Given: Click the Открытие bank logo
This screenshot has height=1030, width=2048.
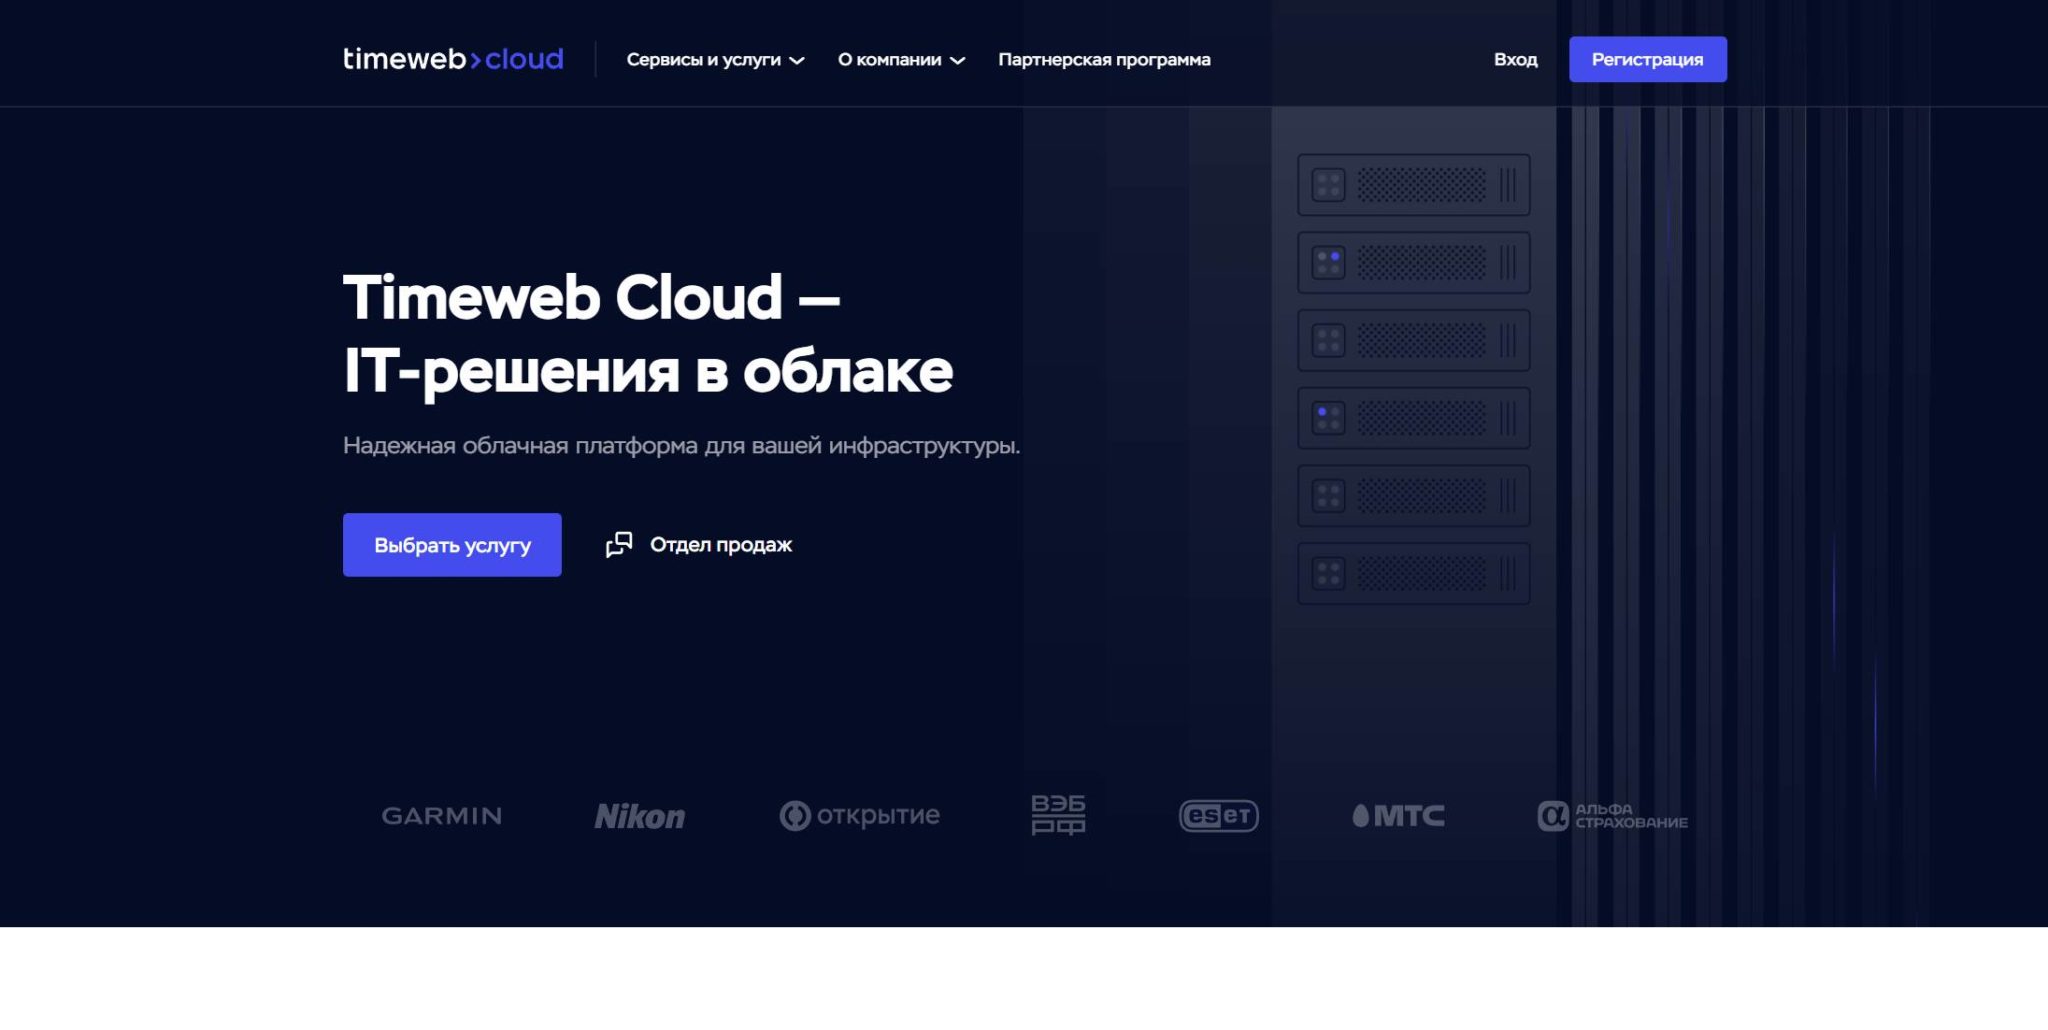Looking at the screenshot, I should pyautogui.click(x=860, y=816).
